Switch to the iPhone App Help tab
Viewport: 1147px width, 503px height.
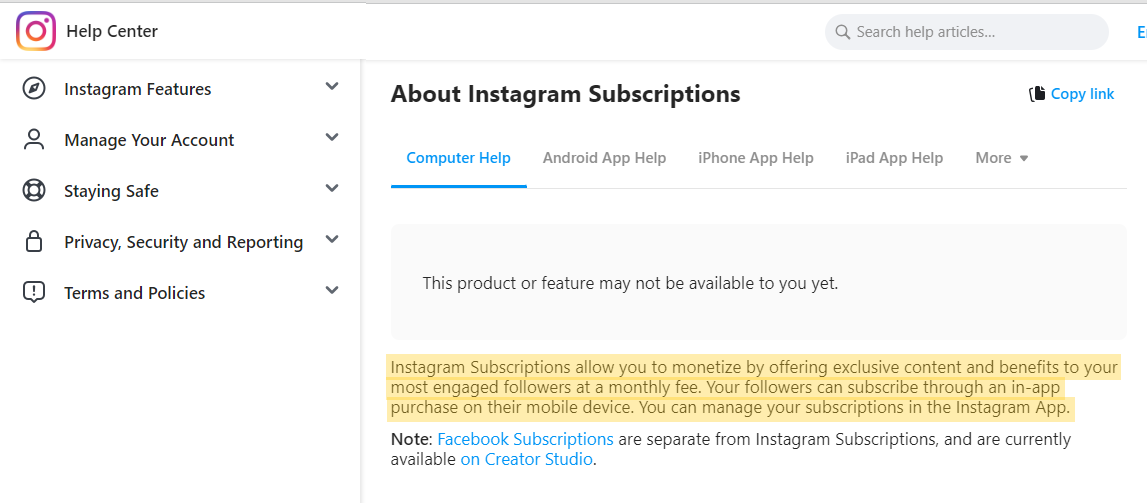click(755, 158)
